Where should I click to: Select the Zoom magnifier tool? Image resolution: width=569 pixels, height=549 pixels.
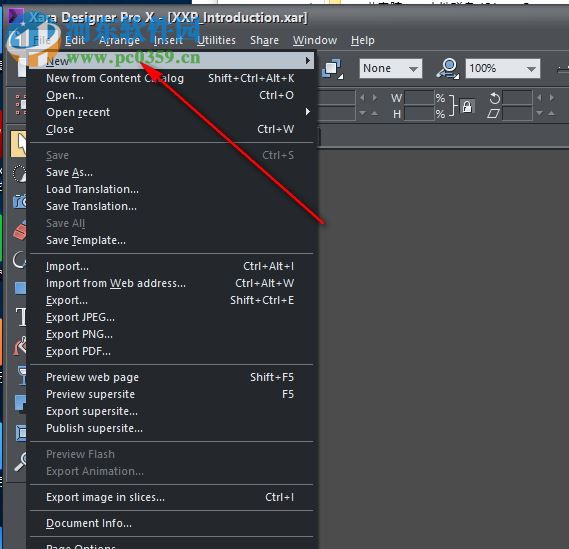pos(20,462)
